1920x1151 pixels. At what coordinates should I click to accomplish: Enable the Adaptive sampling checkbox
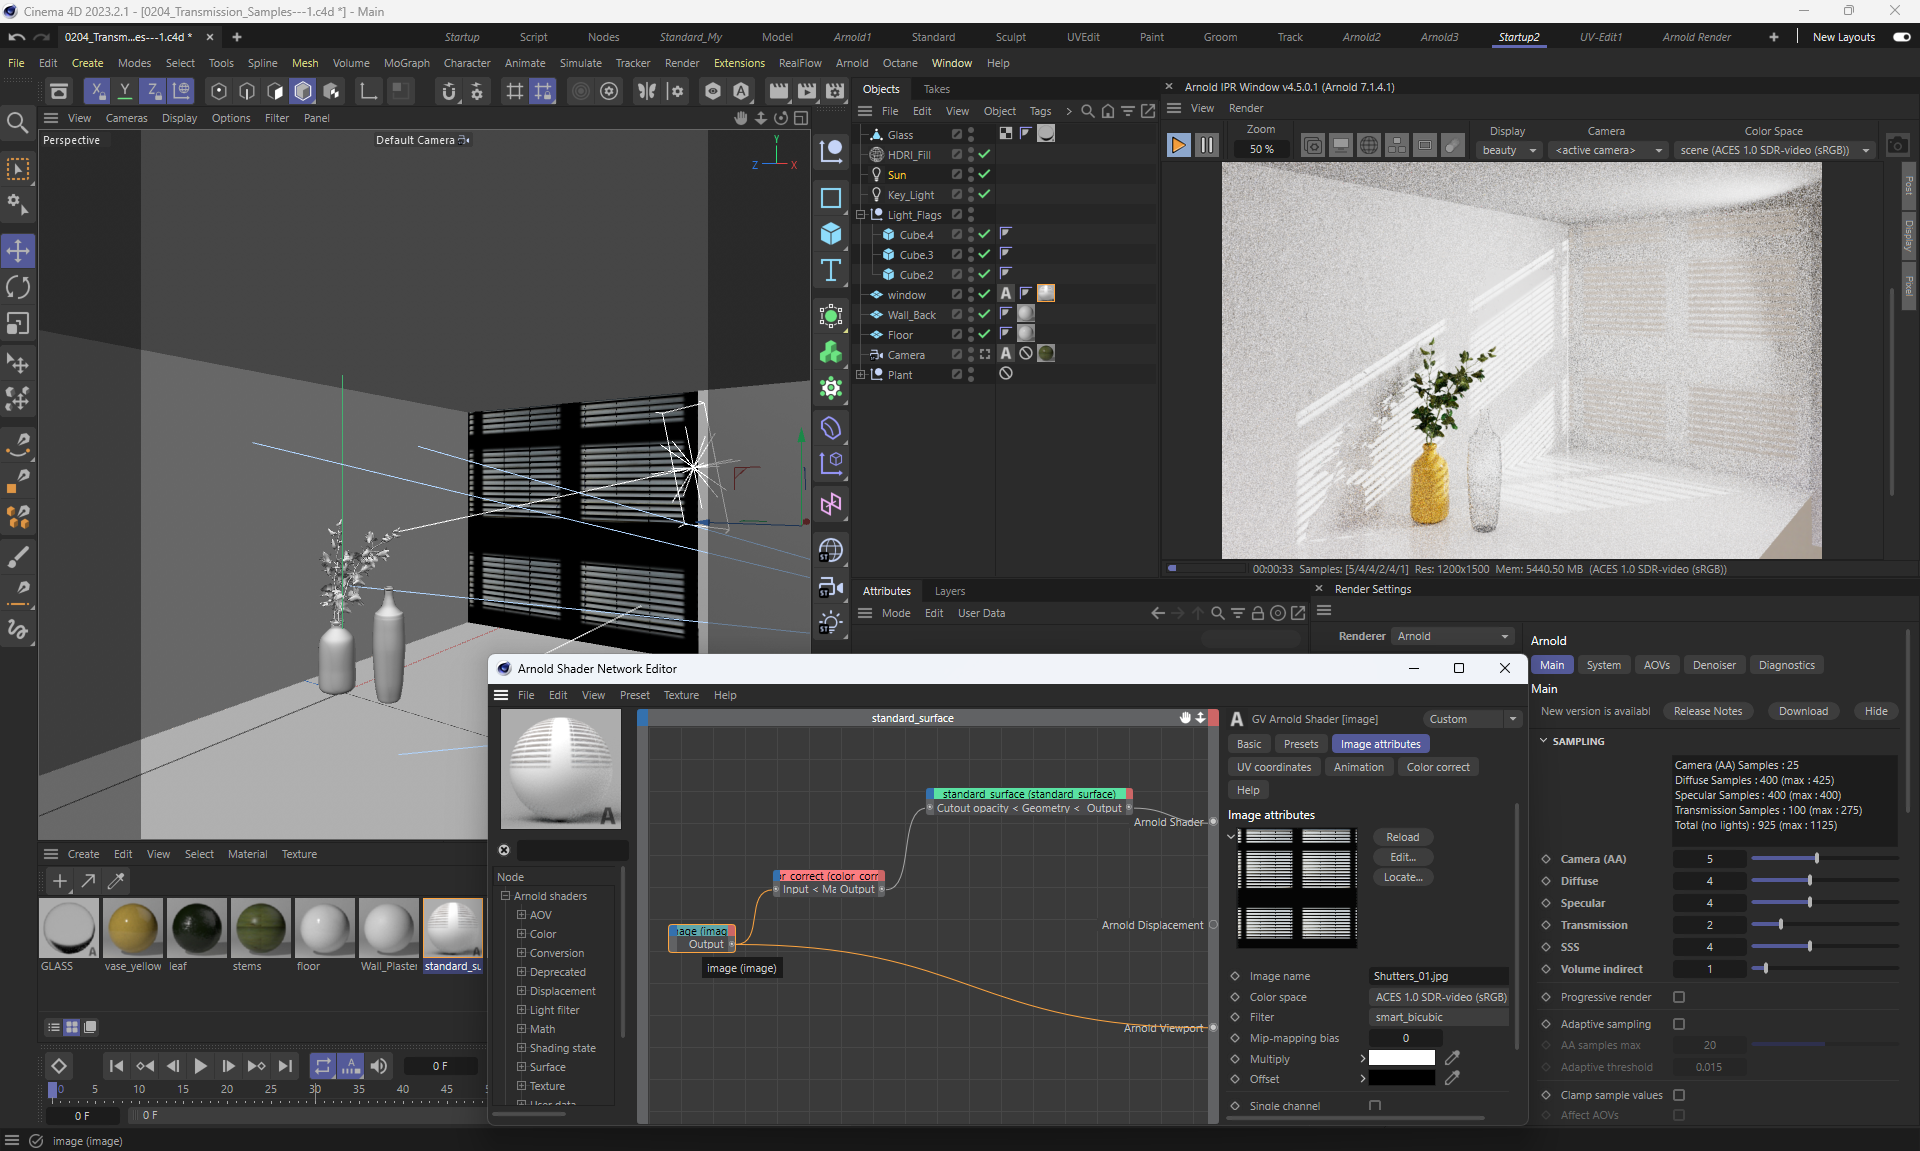point(1679,1024)
